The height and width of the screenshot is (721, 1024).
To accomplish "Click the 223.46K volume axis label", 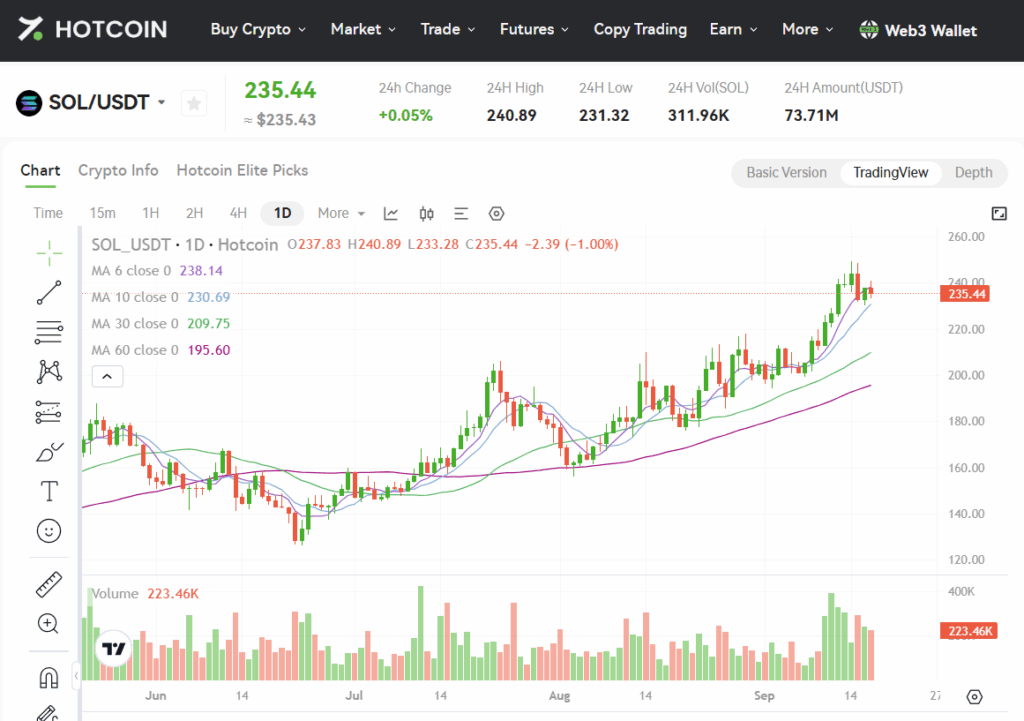I will tap(968, 631).
